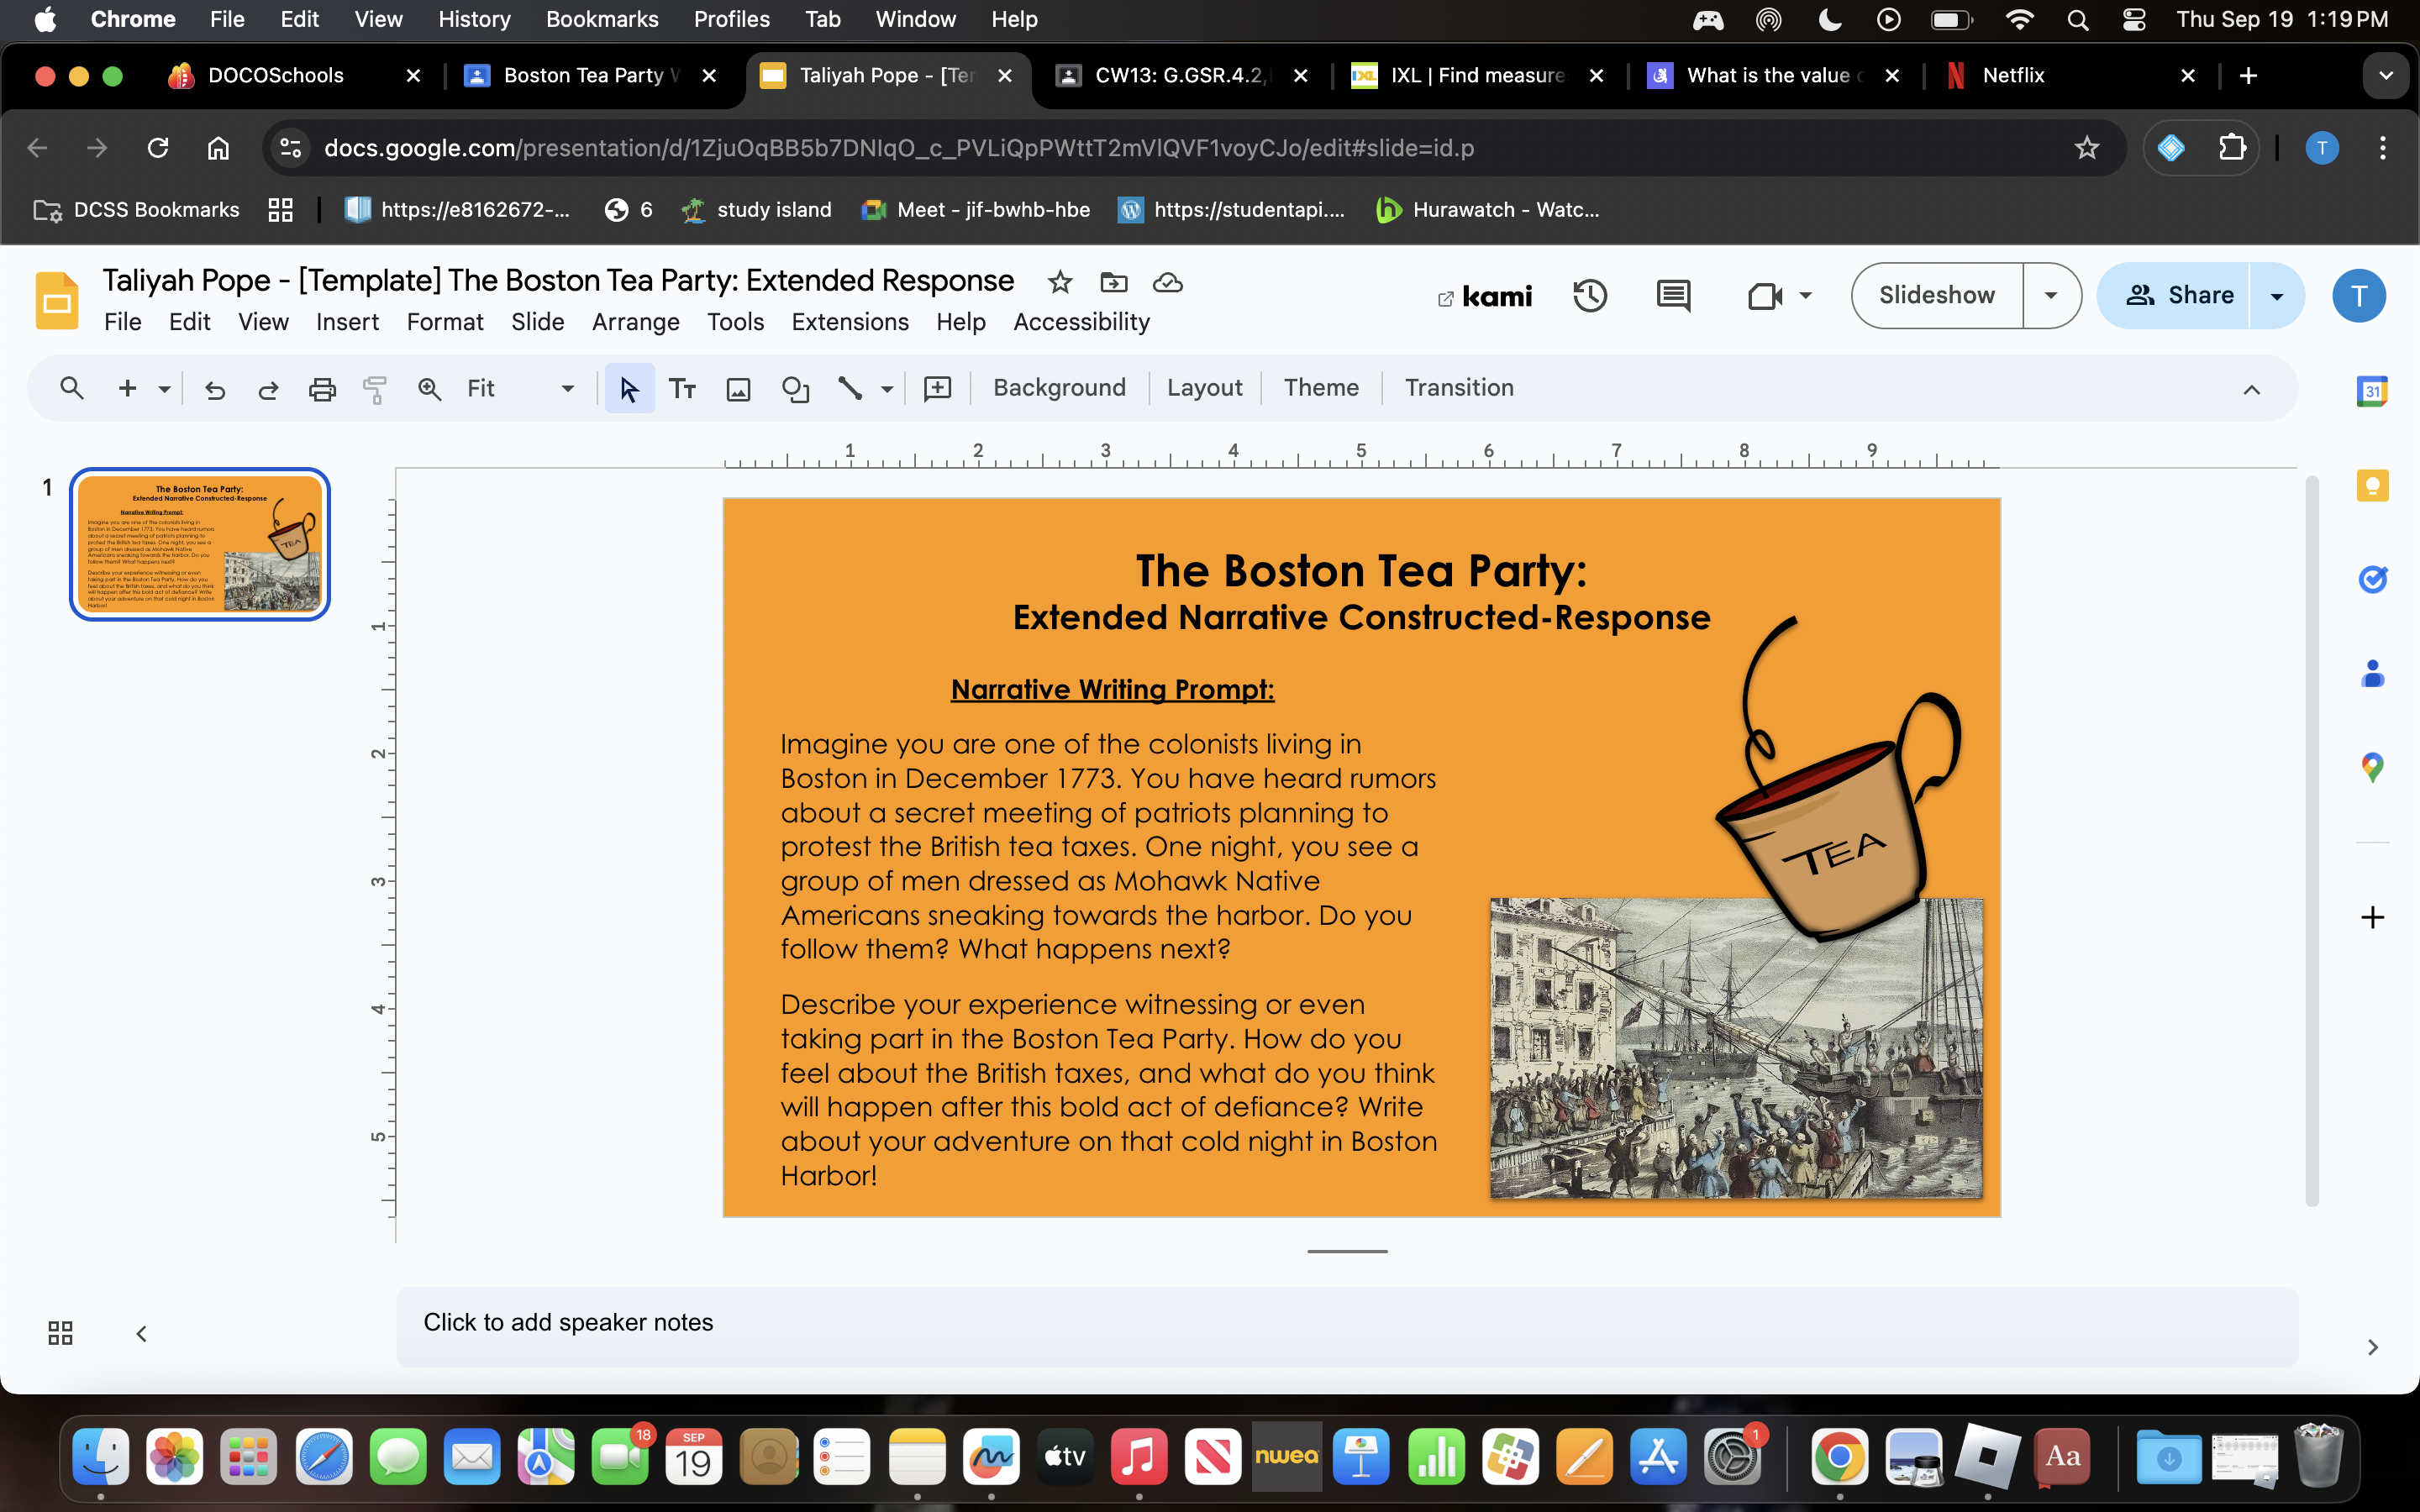Click the Share button
The width and height of the screenshot is (2420, 1512).
point(2174,296)
